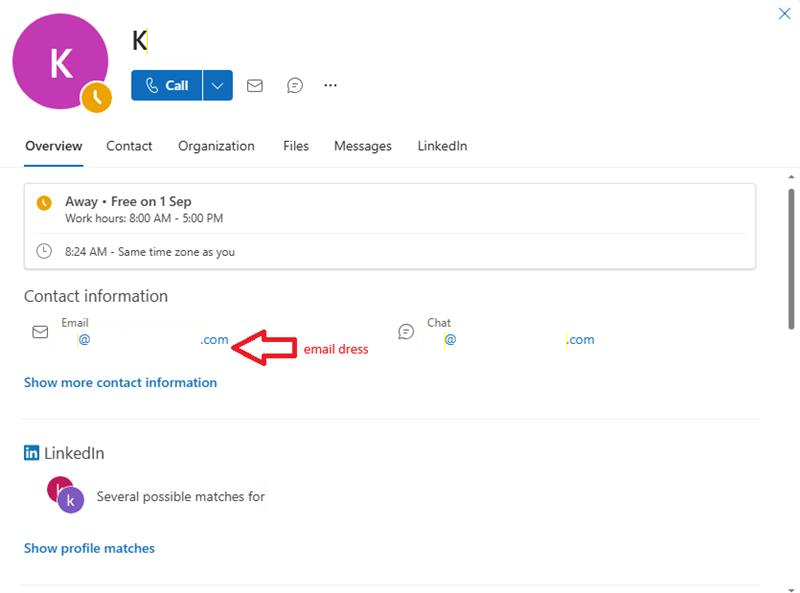
Task: Click Show profile matches link
Action: pyautogui.click(x=89, y=548)
